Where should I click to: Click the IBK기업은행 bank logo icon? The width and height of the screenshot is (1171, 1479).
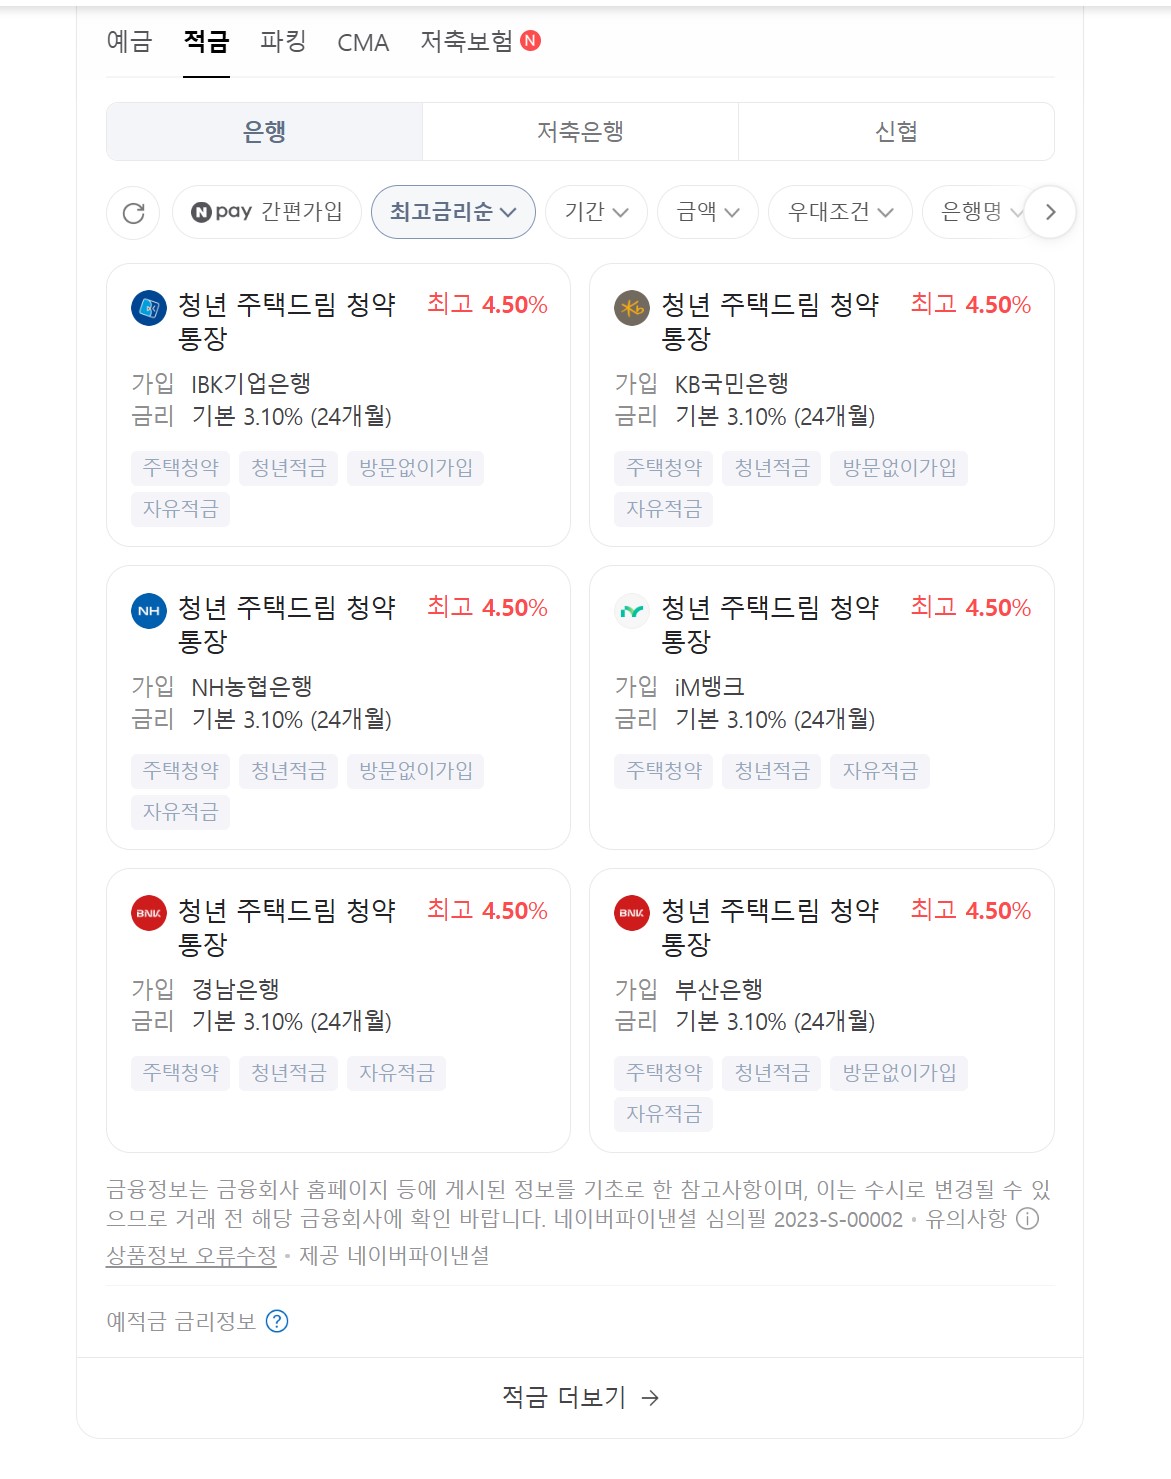click(x=147, y=309)
